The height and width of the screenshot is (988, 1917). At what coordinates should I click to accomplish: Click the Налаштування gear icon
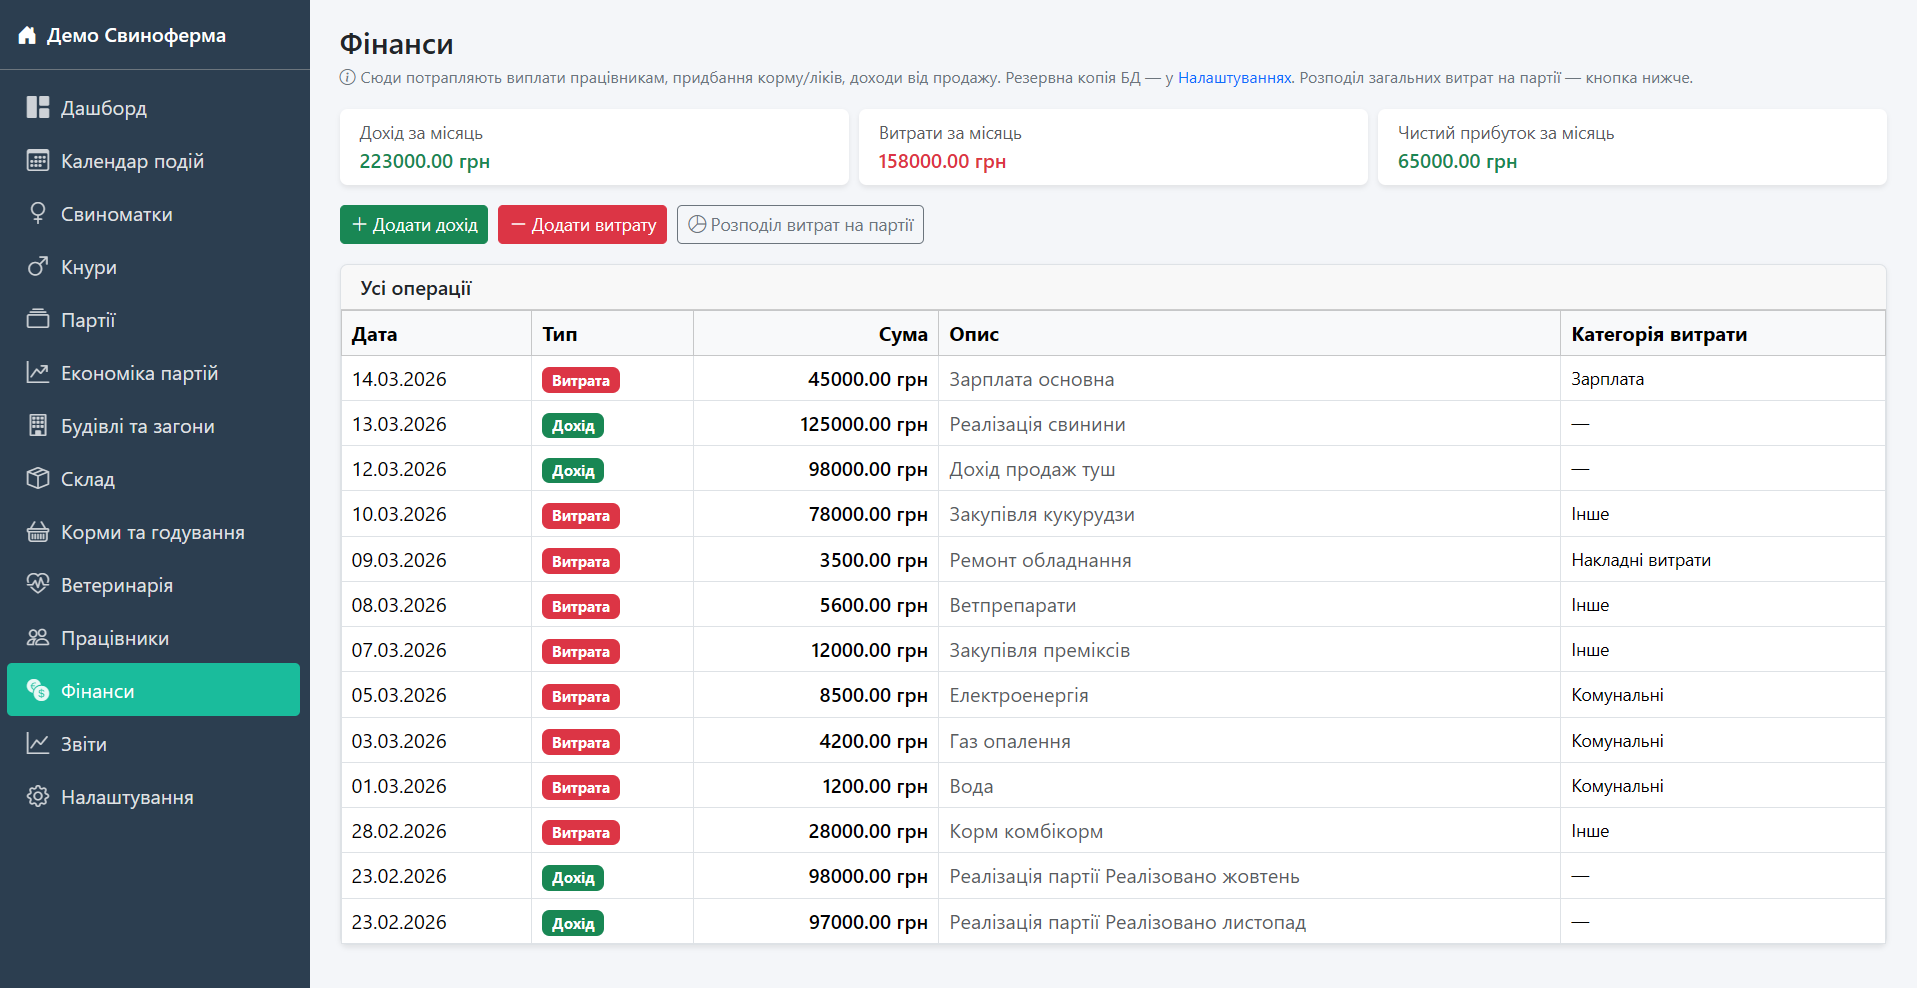38,797
